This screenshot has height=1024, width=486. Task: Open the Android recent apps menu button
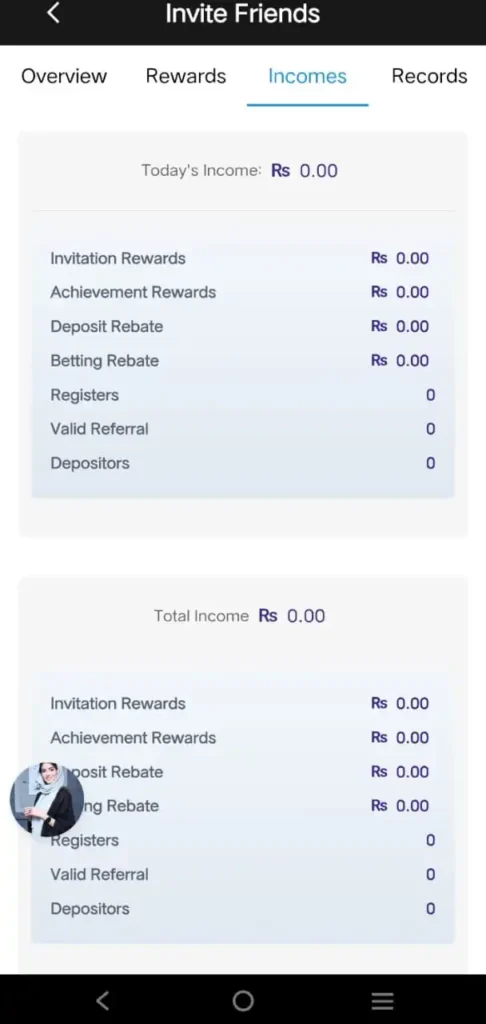click(383, 1000)
